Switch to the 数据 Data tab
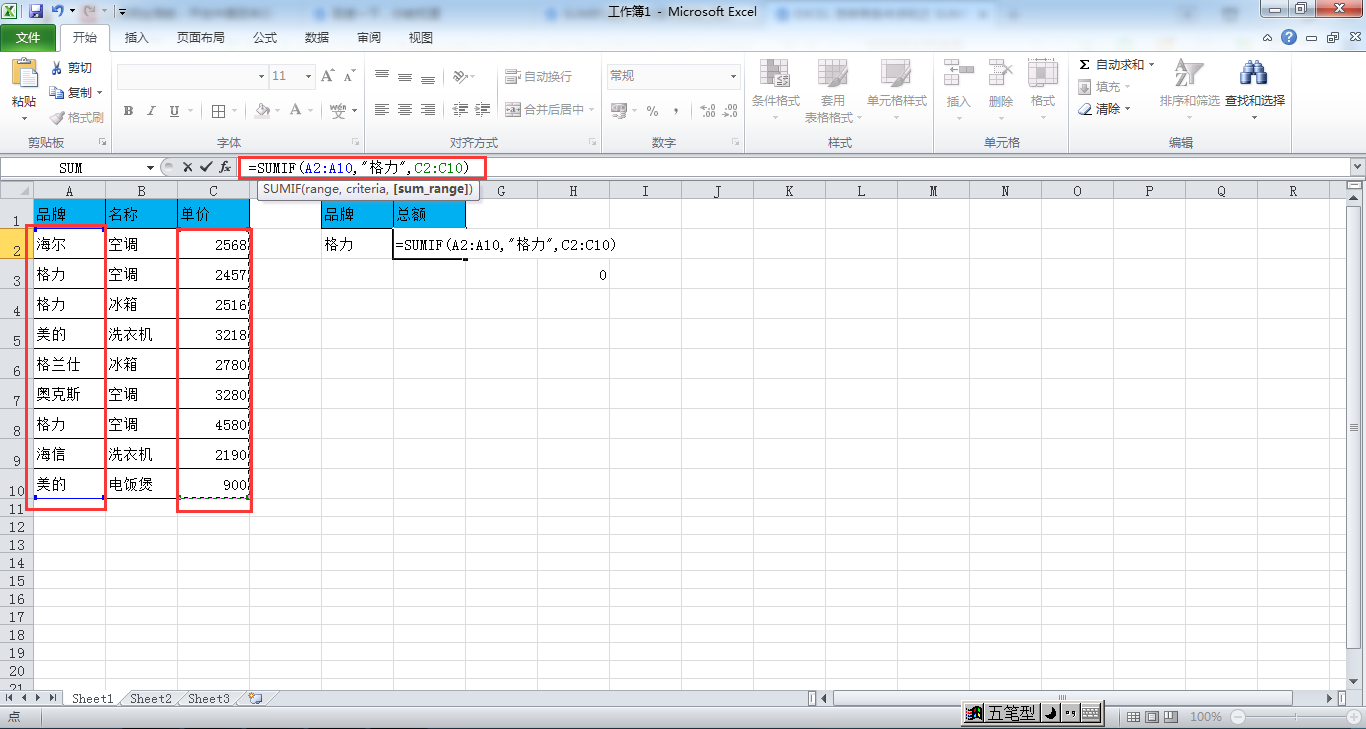The image size is (1366, 729). click(x=317, y=38)
